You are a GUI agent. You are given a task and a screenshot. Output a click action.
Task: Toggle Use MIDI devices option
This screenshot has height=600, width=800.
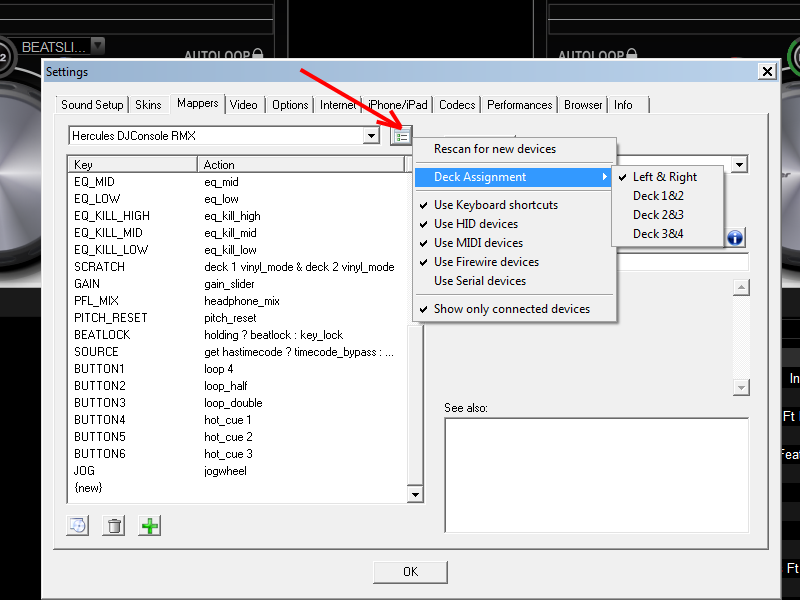(x=515, y=243)
